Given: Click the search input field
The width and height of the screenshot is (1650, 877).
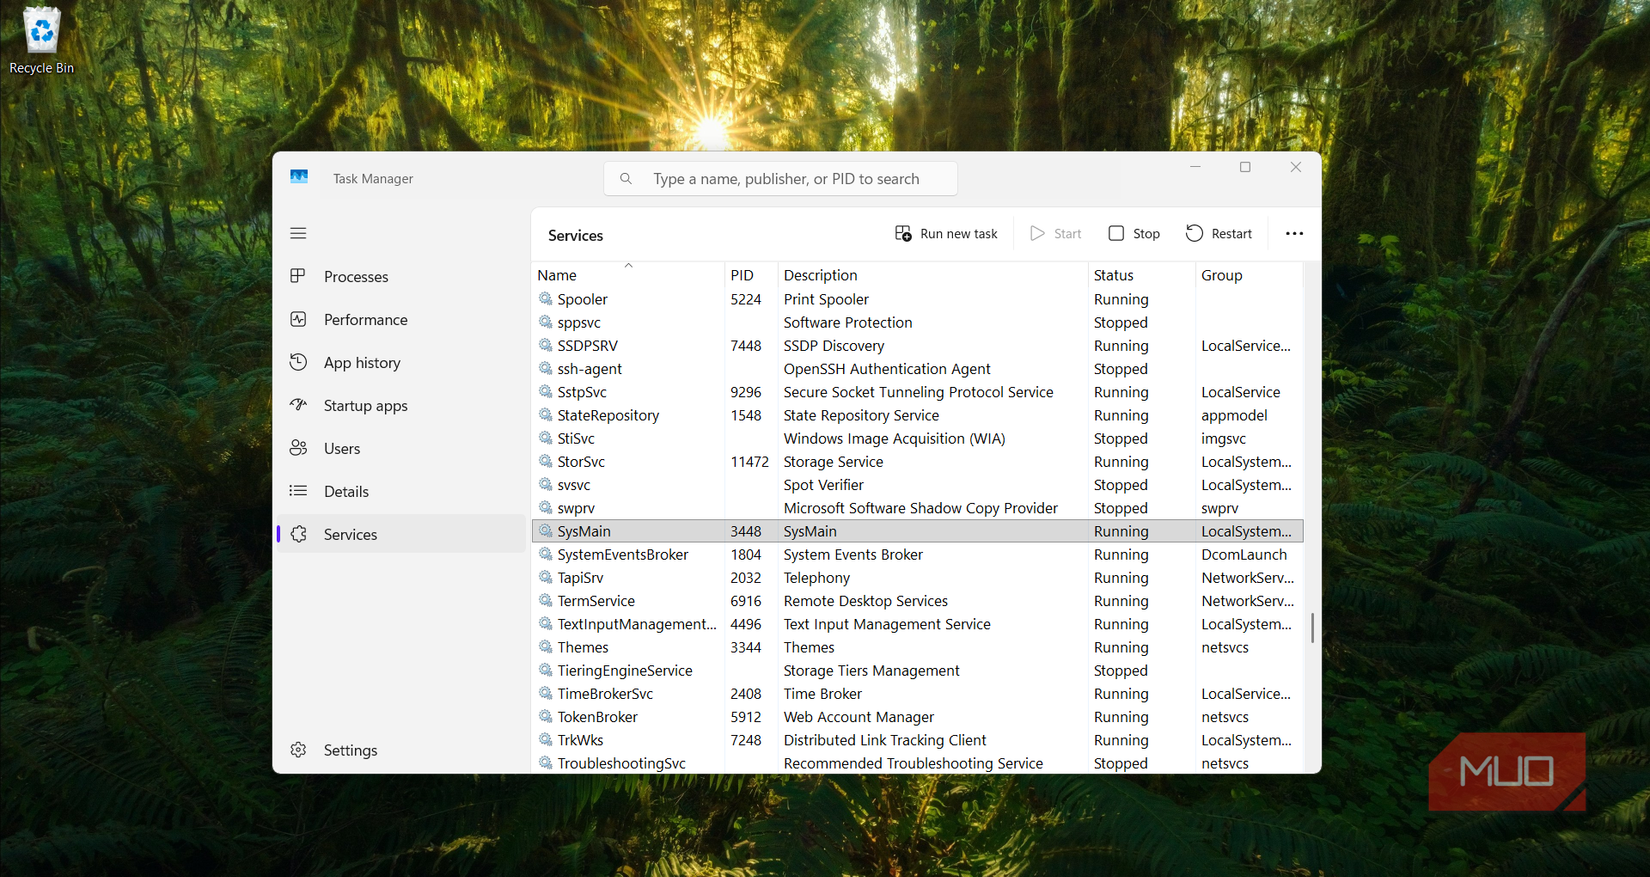Looking at the screenshot, I should click(x=781, y=179).
